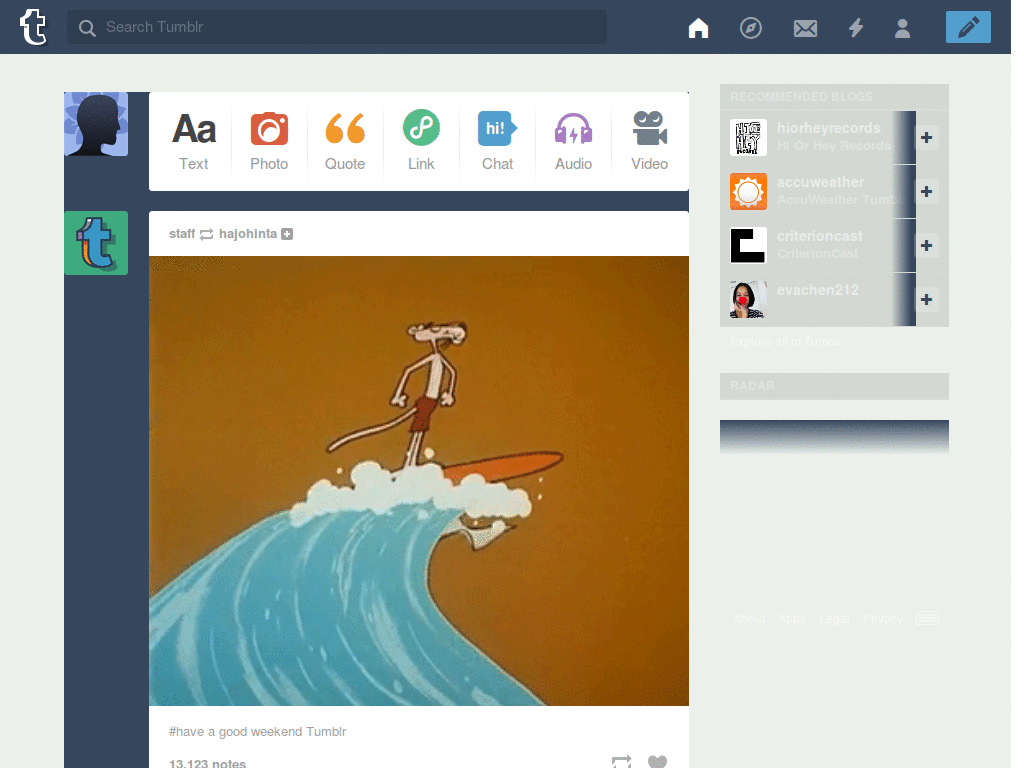This screenshot has height=768, width=1024.
Task: Open the Explore compass icon
Action: pyautogui.click(x=750, y=28)
